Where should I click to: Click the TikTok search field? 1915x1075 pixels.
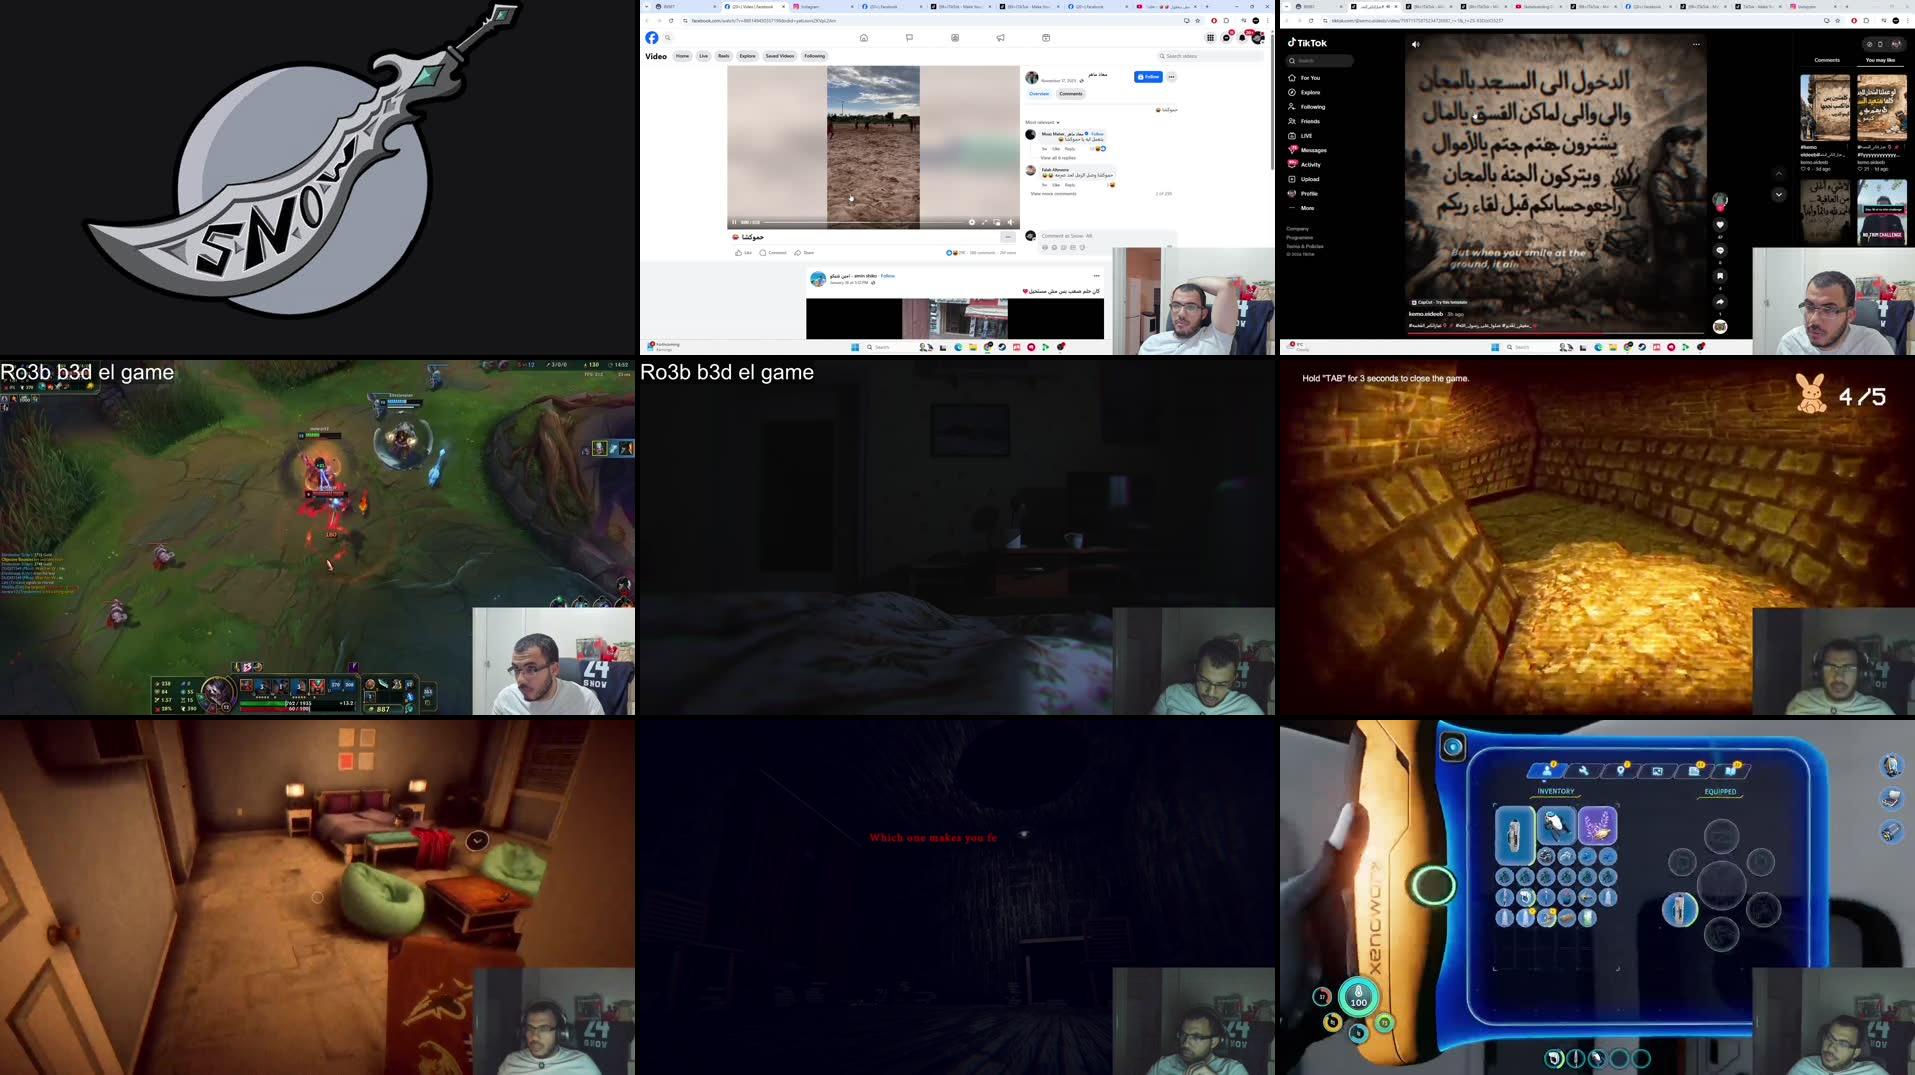pyautogui.click(x=1319, y=61)
